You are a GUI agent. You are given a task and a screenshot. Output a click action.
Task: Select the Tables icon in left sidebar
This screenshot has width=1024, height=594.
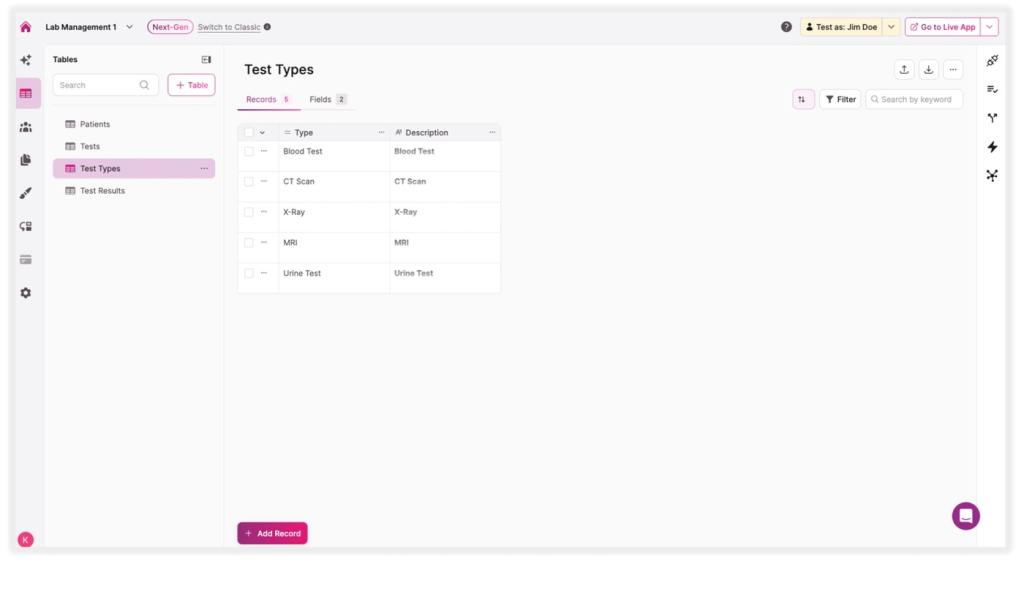[x=26, y=92]
